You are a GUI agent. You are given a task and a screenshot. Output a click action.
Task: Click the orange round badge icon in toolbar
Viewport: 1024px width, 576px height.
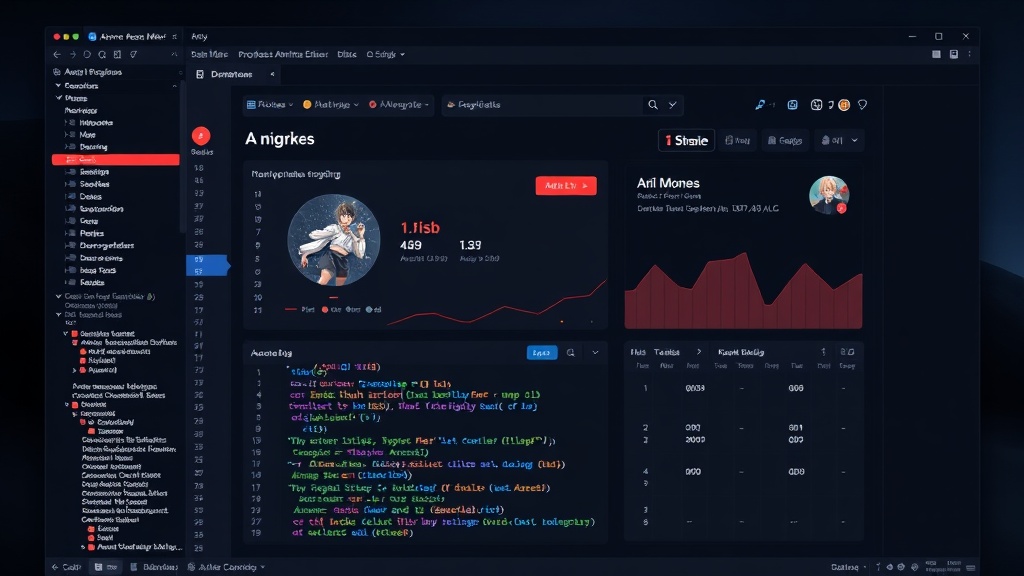pos(844,104)
